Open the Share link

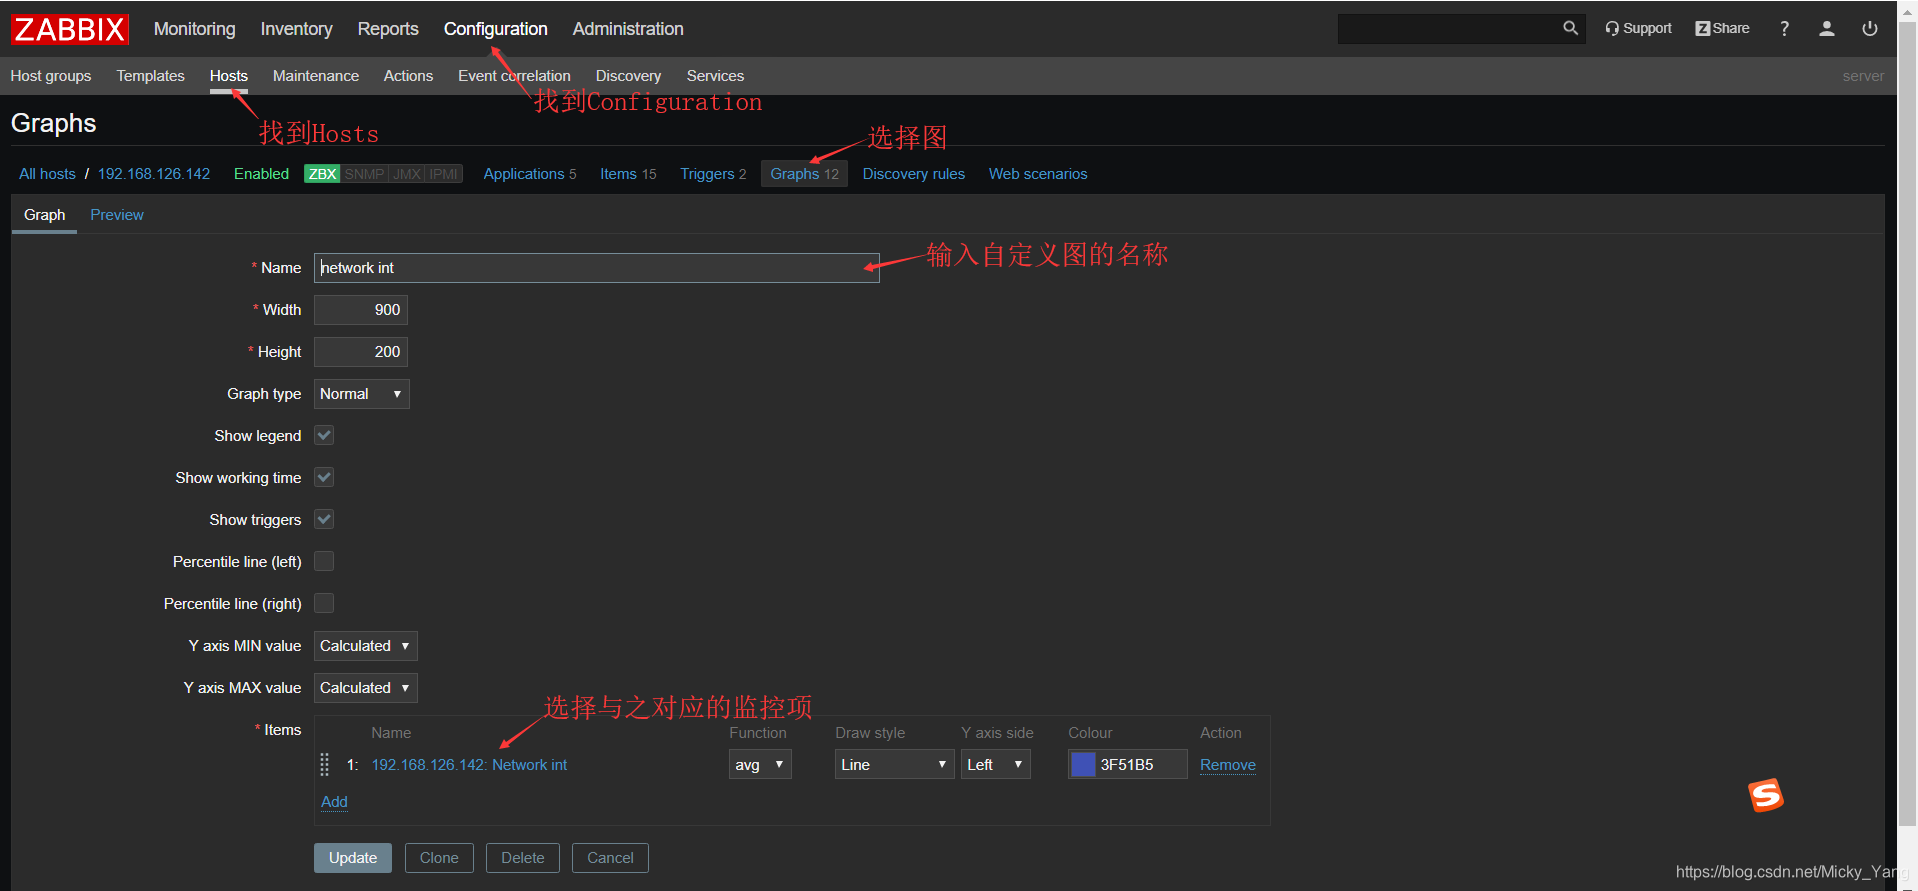pyautogui.click(x=1722, y=28)
